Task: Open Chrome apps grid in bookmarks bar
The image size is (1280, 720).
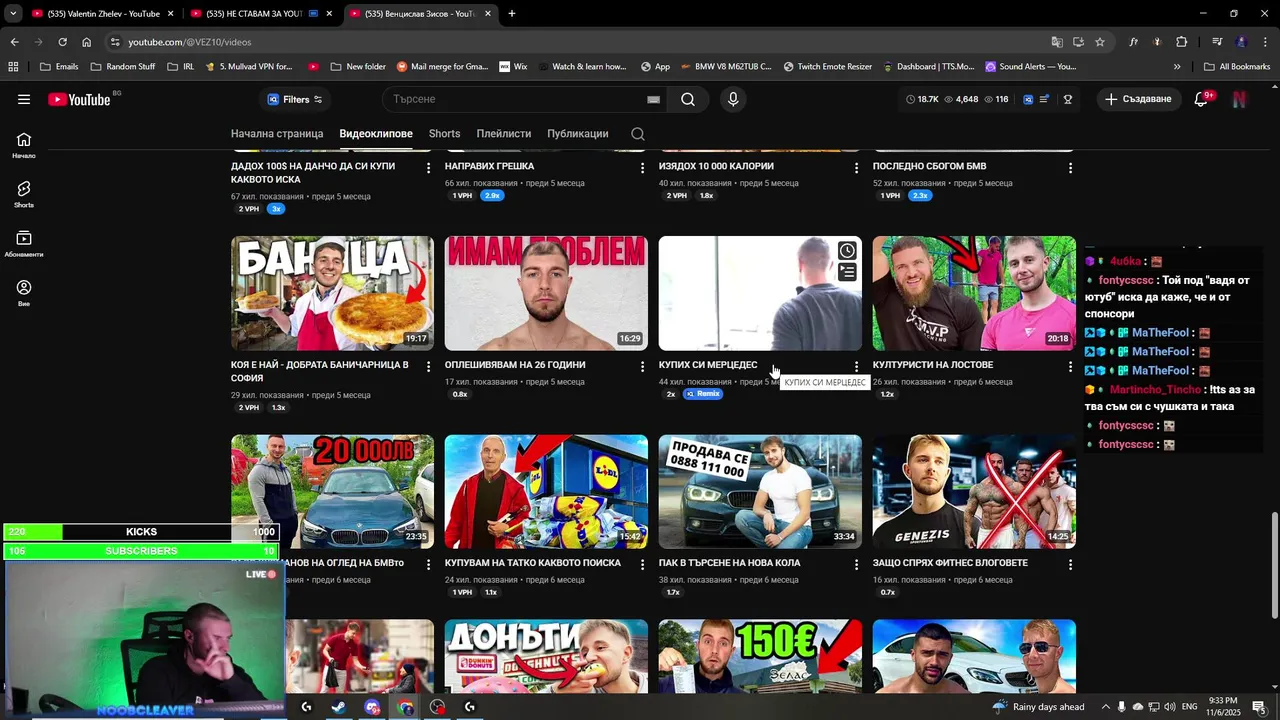Action: coord(13,67)
